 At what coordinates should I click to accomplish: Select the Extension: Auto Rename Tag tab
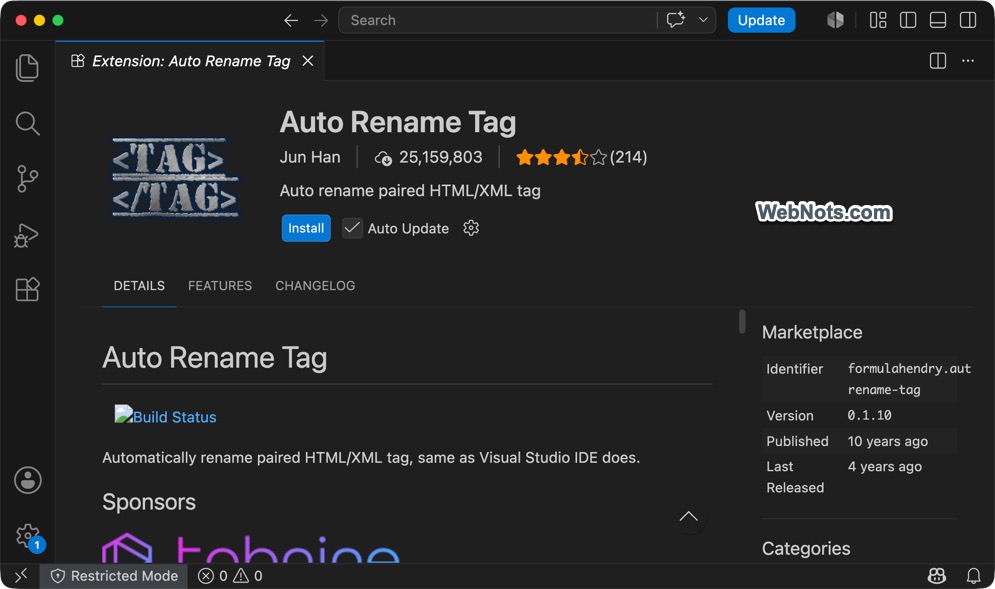[x=190, y=61]
